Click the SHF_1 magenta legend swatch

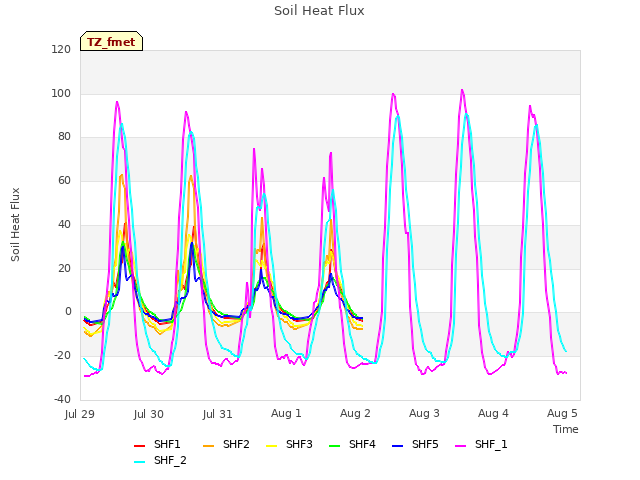click(460, 445)
